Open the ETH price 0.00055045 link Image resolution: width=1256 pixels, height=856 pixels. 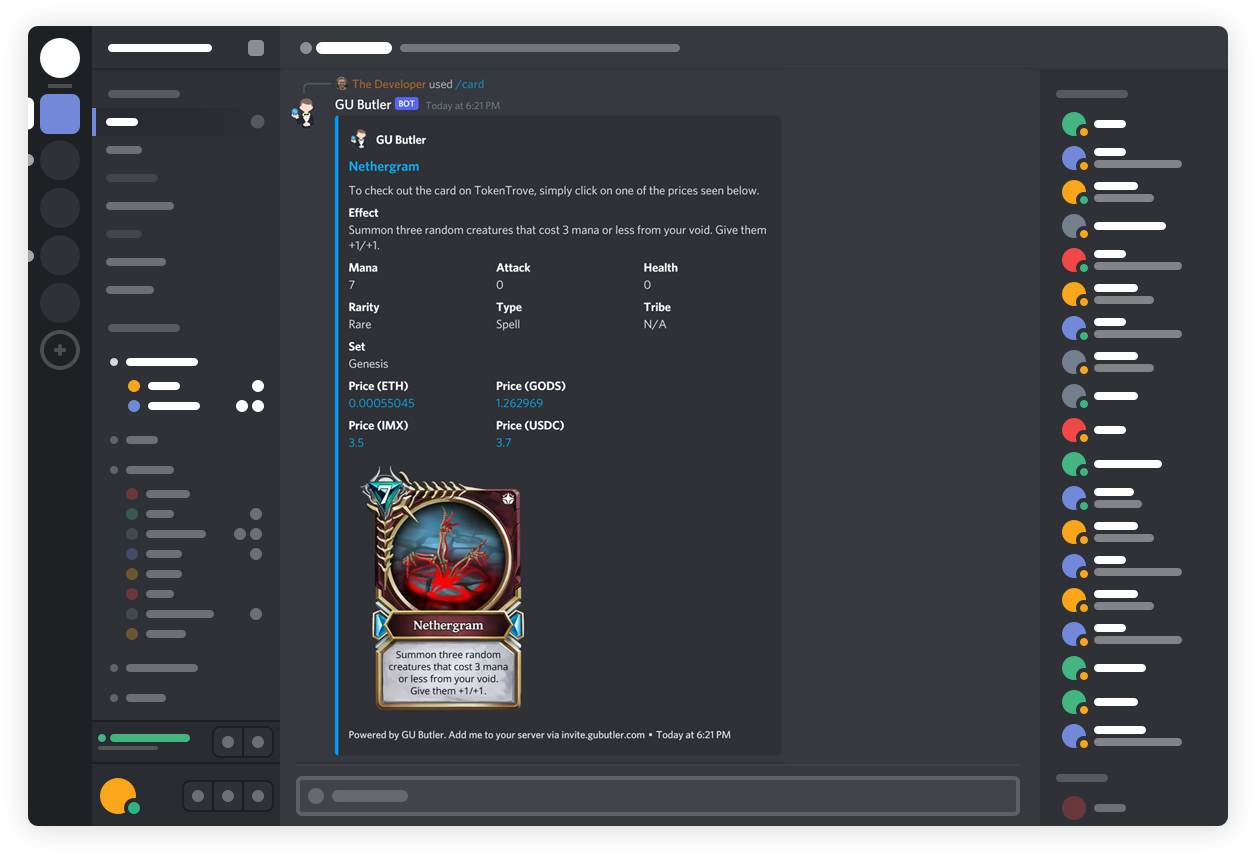coord(382,403)
